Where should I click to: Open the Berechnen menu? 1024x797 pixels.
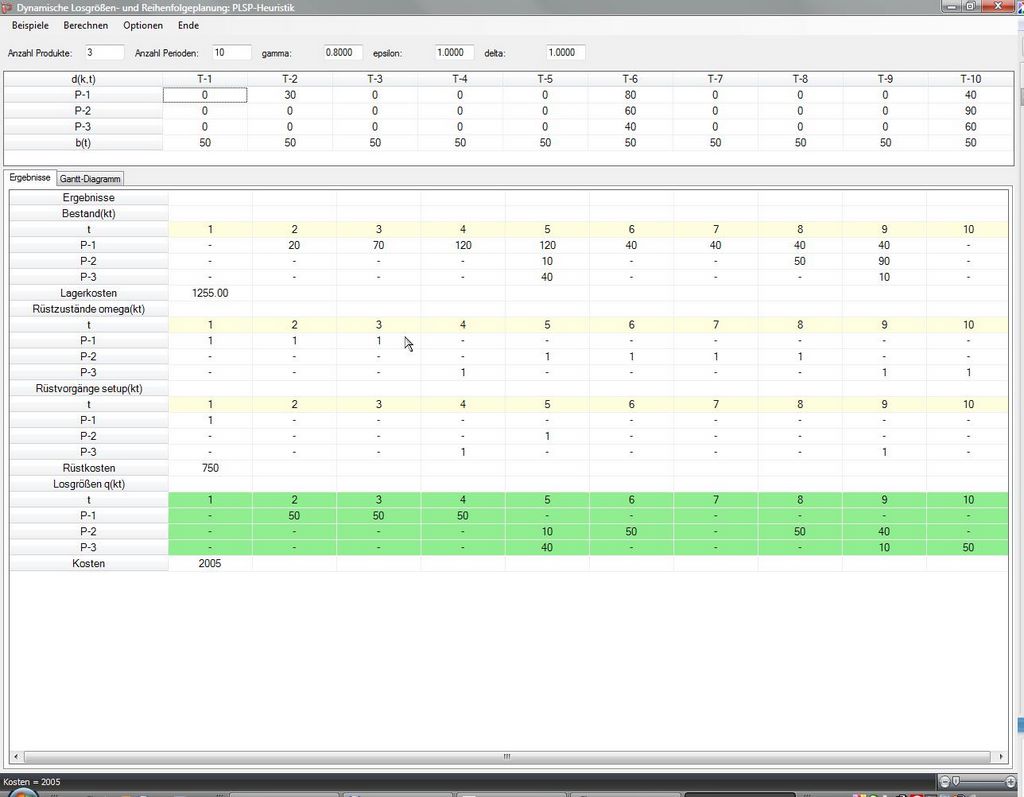click(85, 25)
